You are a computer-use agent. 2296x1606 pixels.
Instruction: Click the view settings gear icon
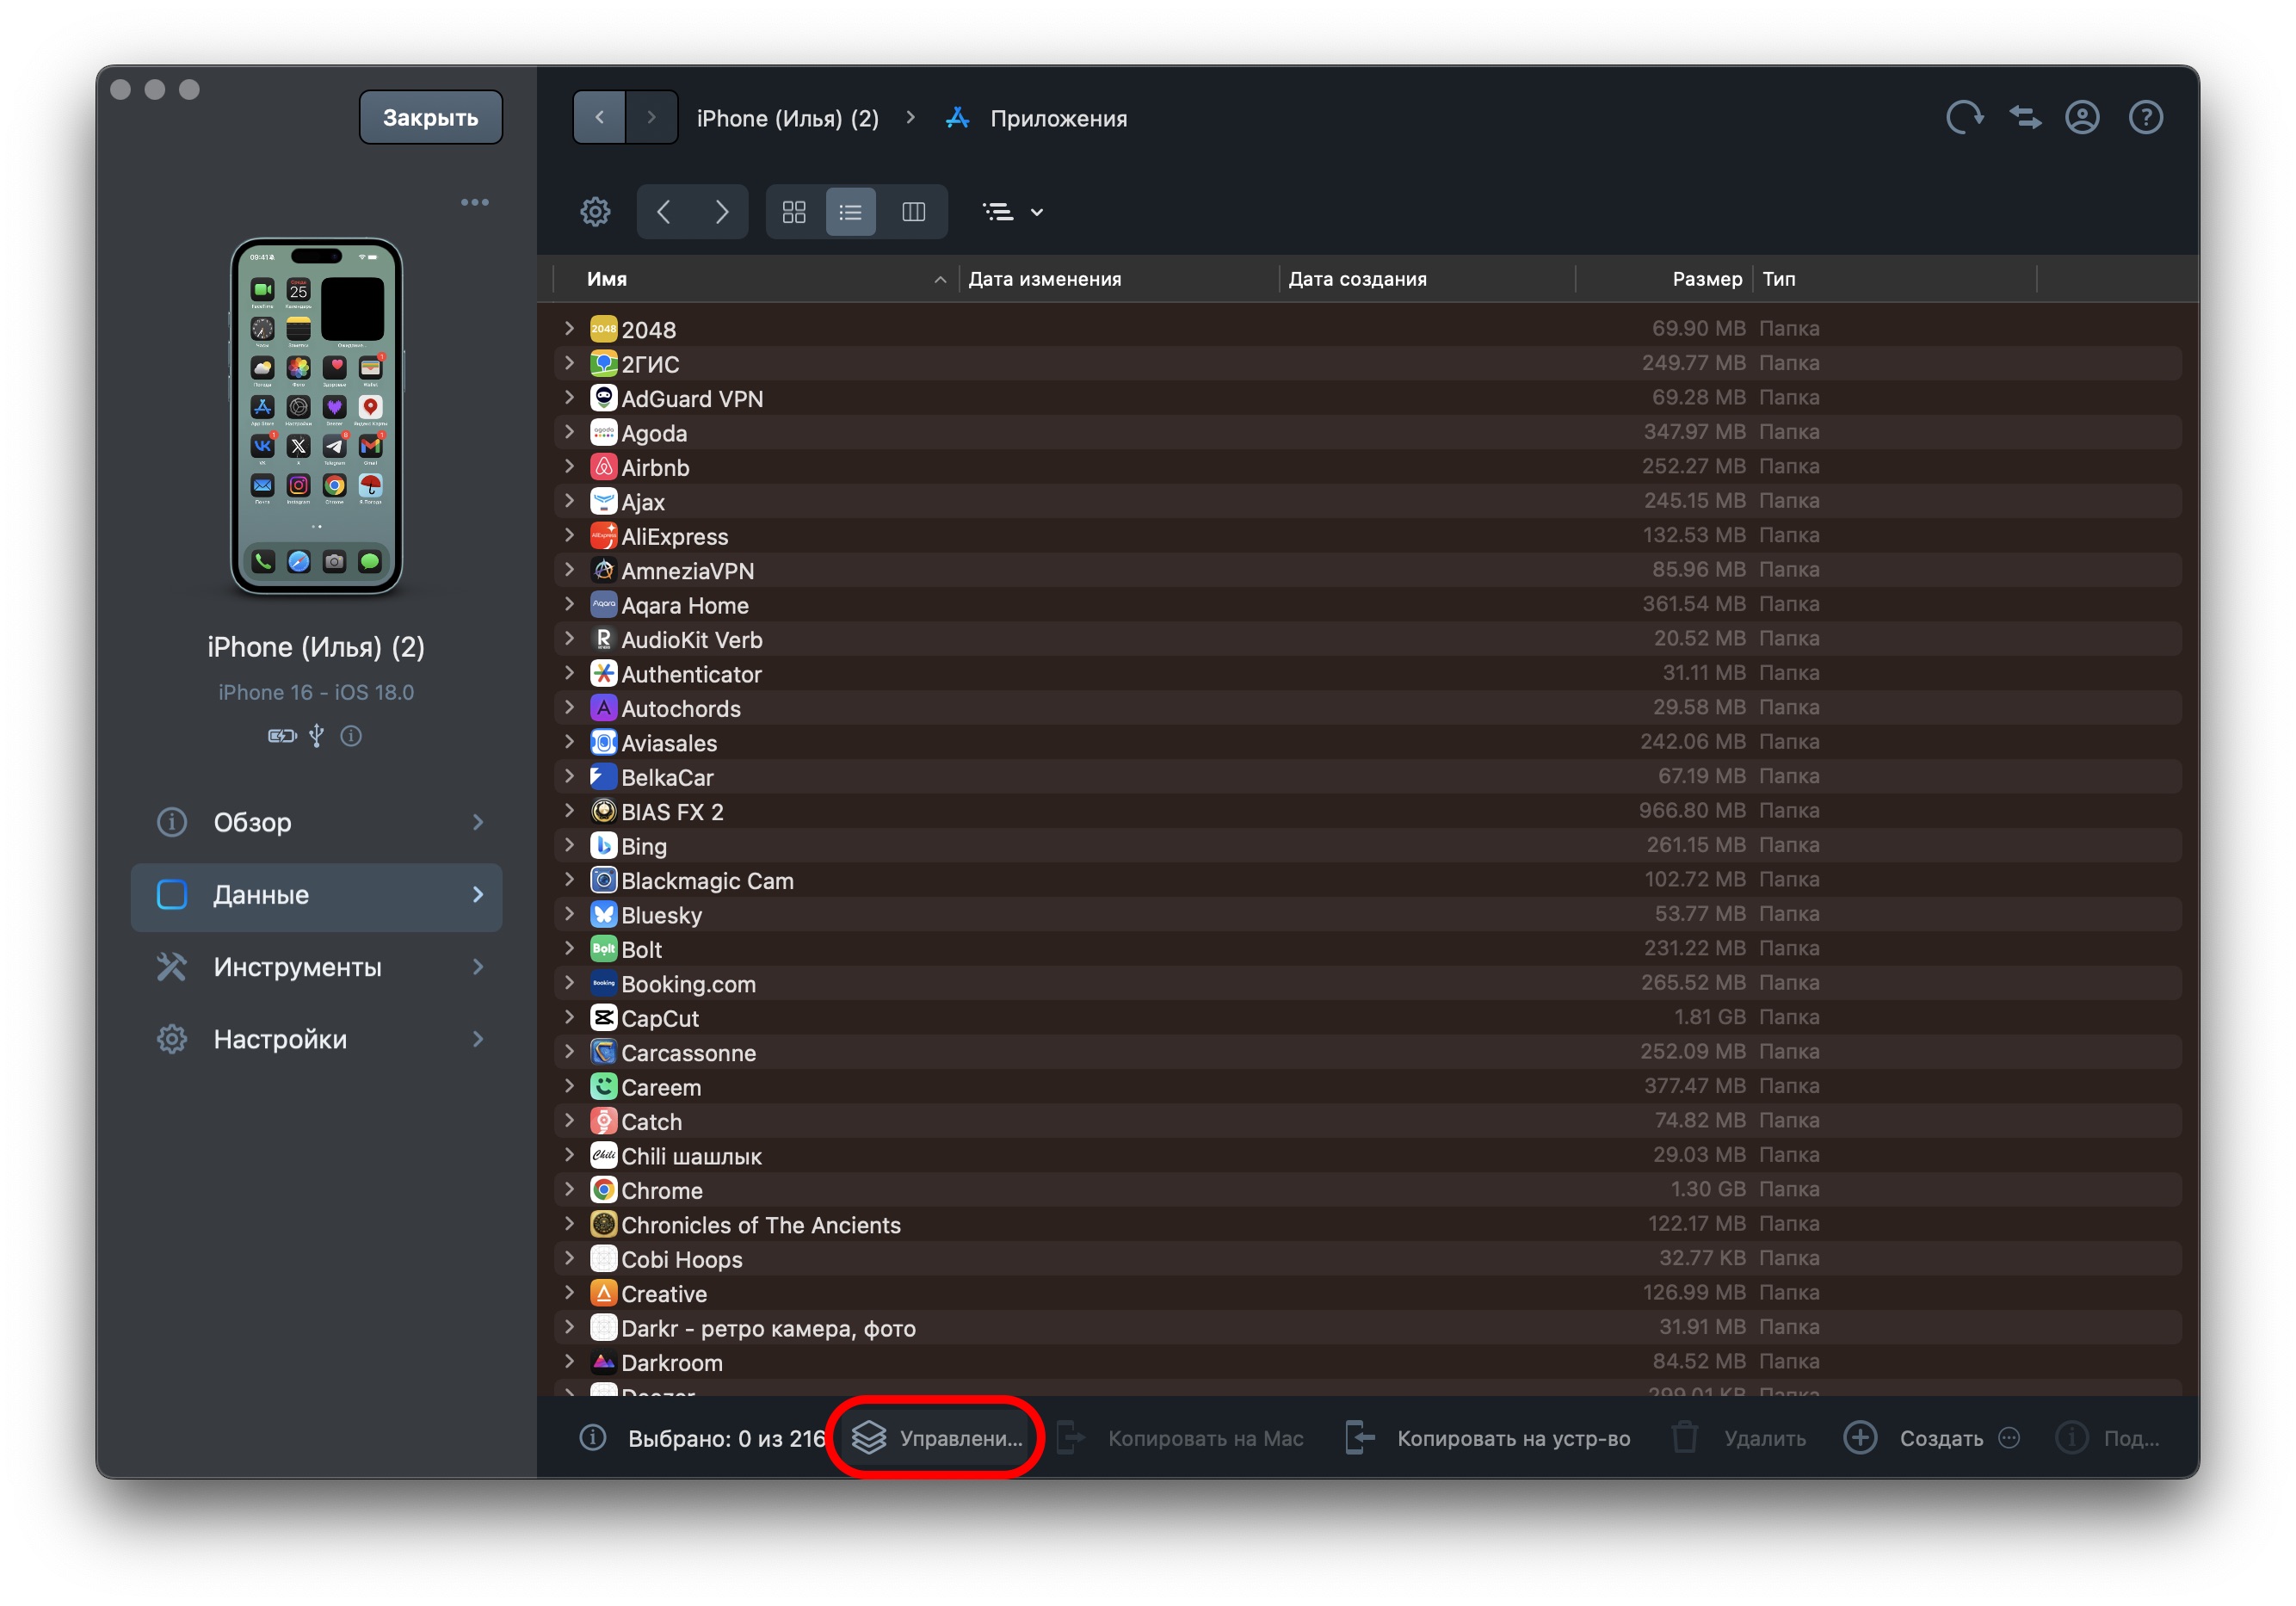(x=596, y=212)
